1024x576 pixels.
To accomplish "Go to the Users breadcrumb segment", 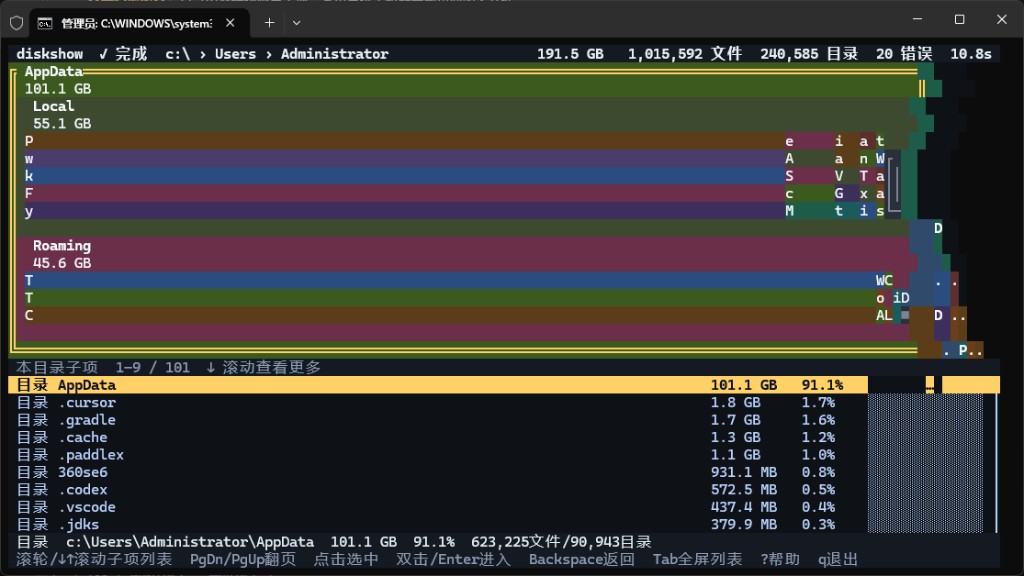I will click(235, 54).
